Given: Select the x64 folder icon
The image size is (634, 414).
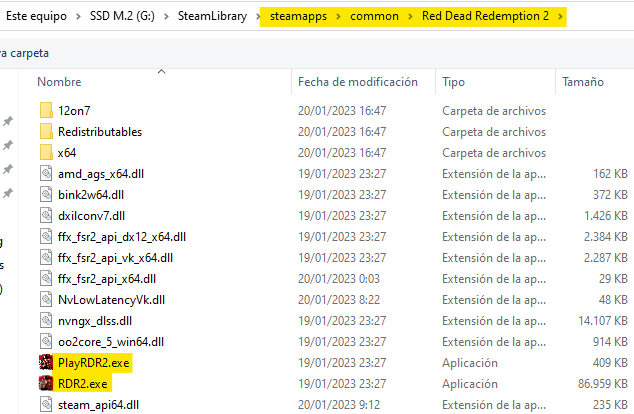Looking at the screenshot, I should click(x=46, y=152).
